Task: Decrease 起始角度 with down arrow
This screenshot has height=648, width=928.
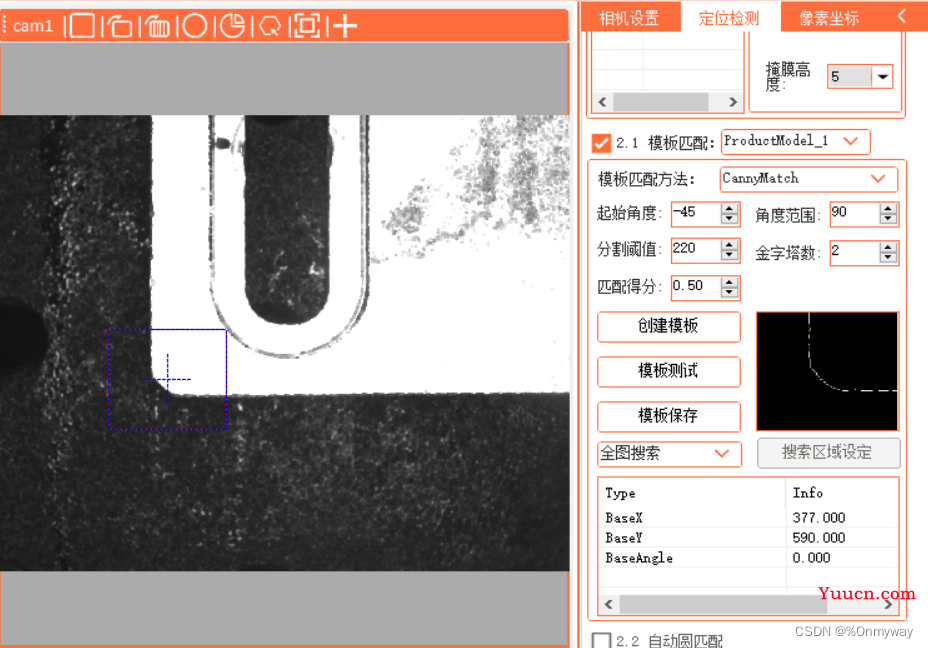Action: [x=730, y=219]
